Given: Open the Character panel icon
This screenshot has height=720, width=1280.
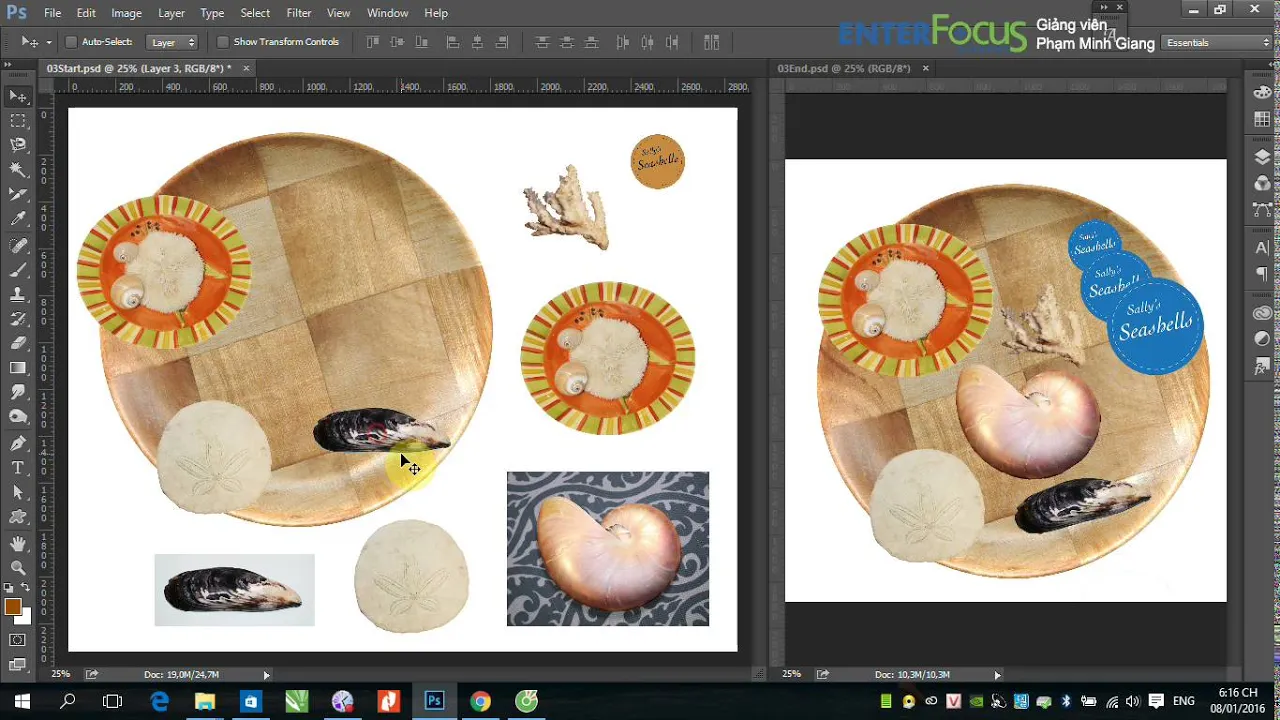Looking at the screenshot, I should [x=1262, y=248].
